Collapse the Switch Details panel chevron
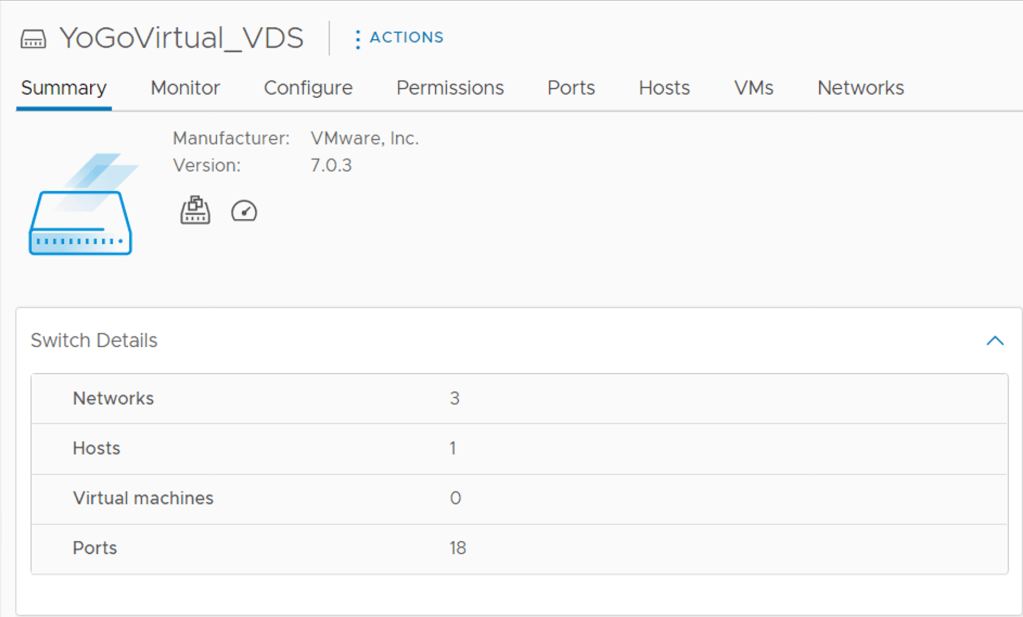The image size is (1023, 617). pos(994,341)
